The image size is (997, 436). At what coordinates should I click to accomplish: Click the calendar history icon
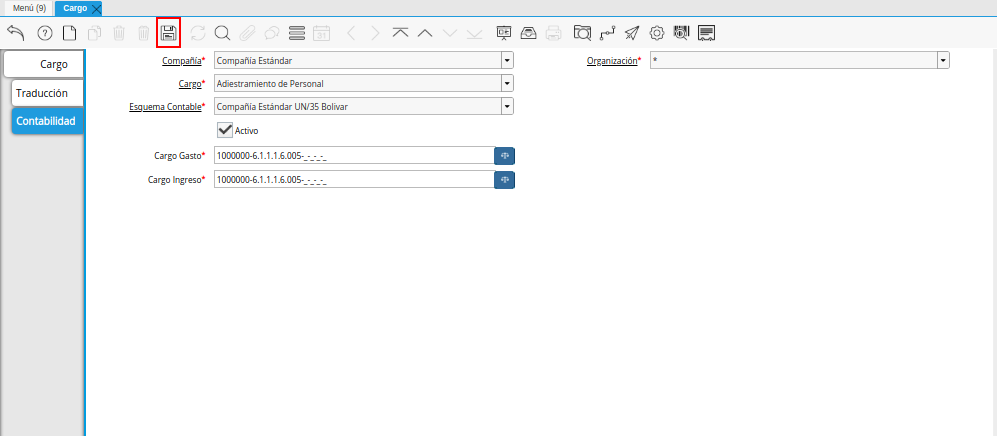[322, 33]
